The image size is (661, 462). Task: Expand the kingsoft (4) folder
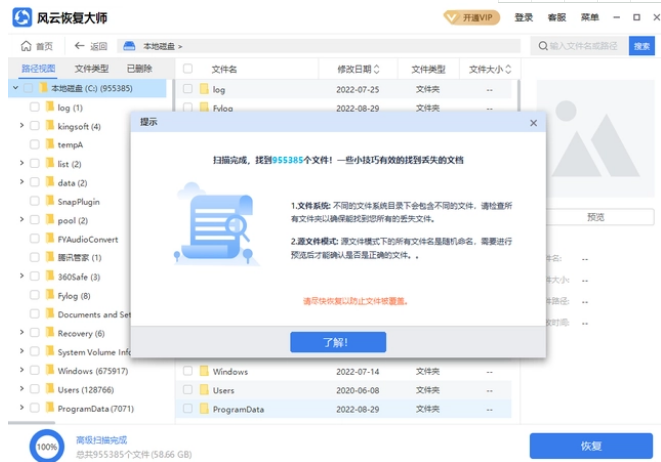[x=21, y=126]
